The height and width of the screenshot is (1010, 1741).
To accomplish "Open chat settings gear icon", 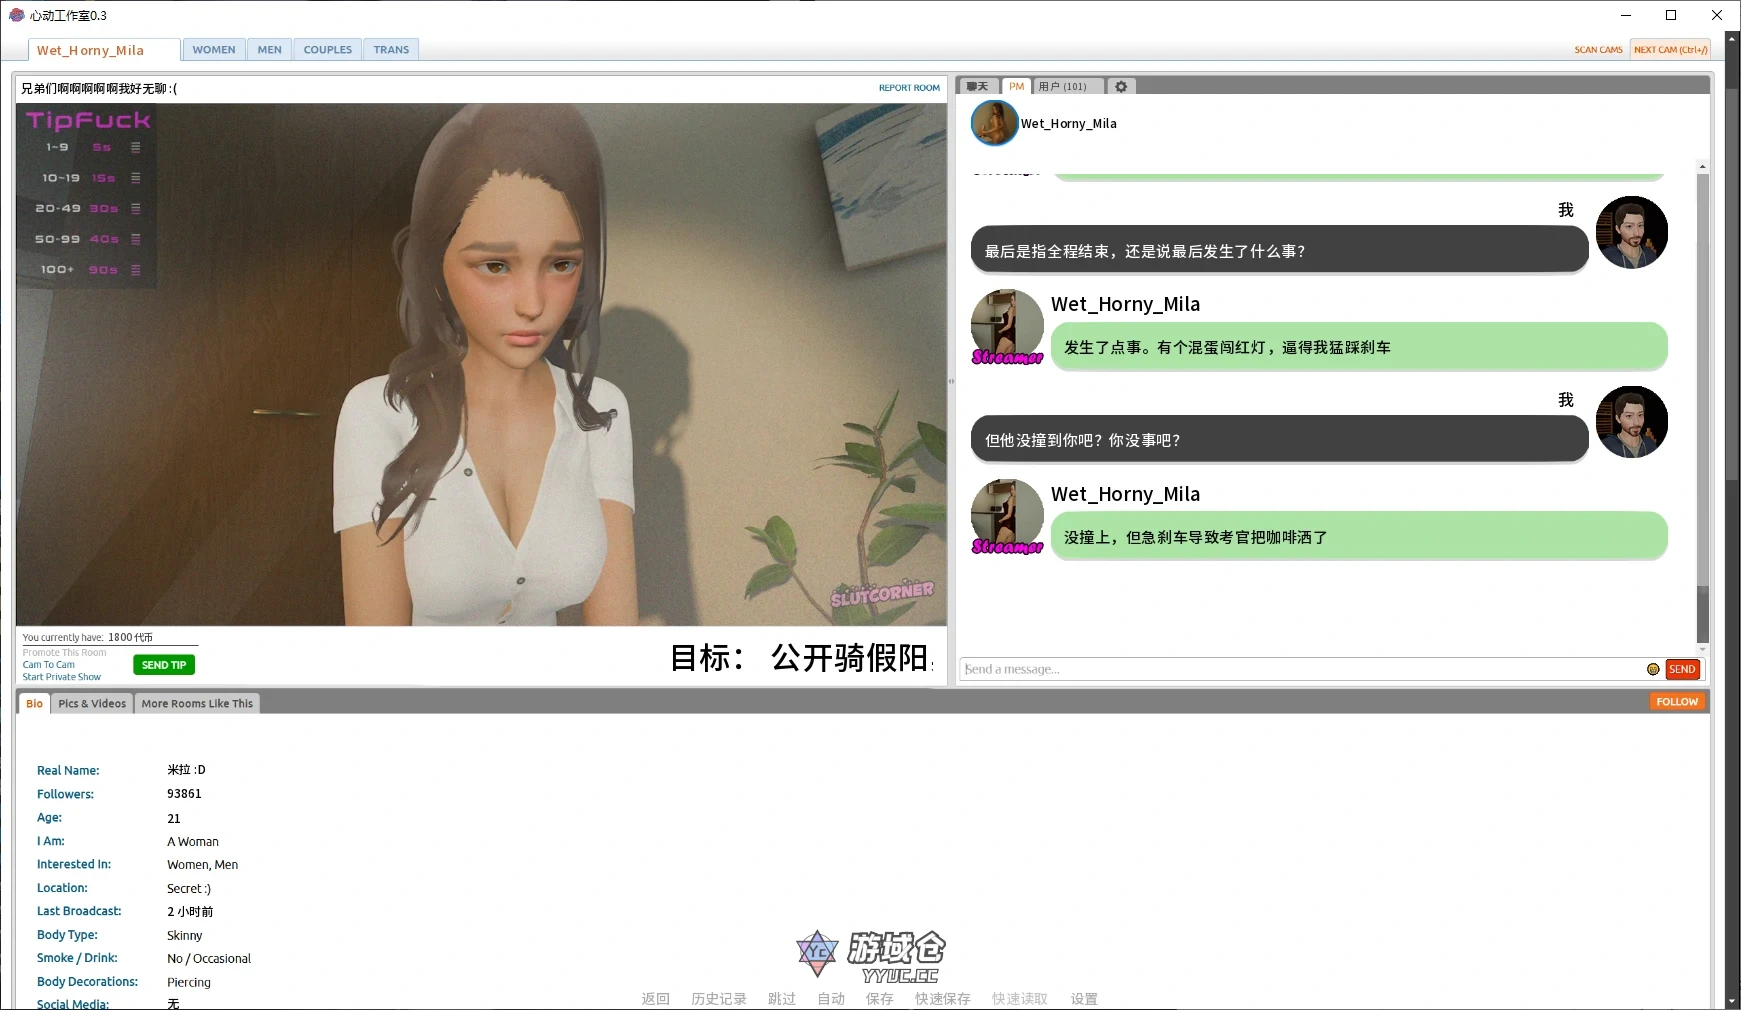I will click(1121, 87).
